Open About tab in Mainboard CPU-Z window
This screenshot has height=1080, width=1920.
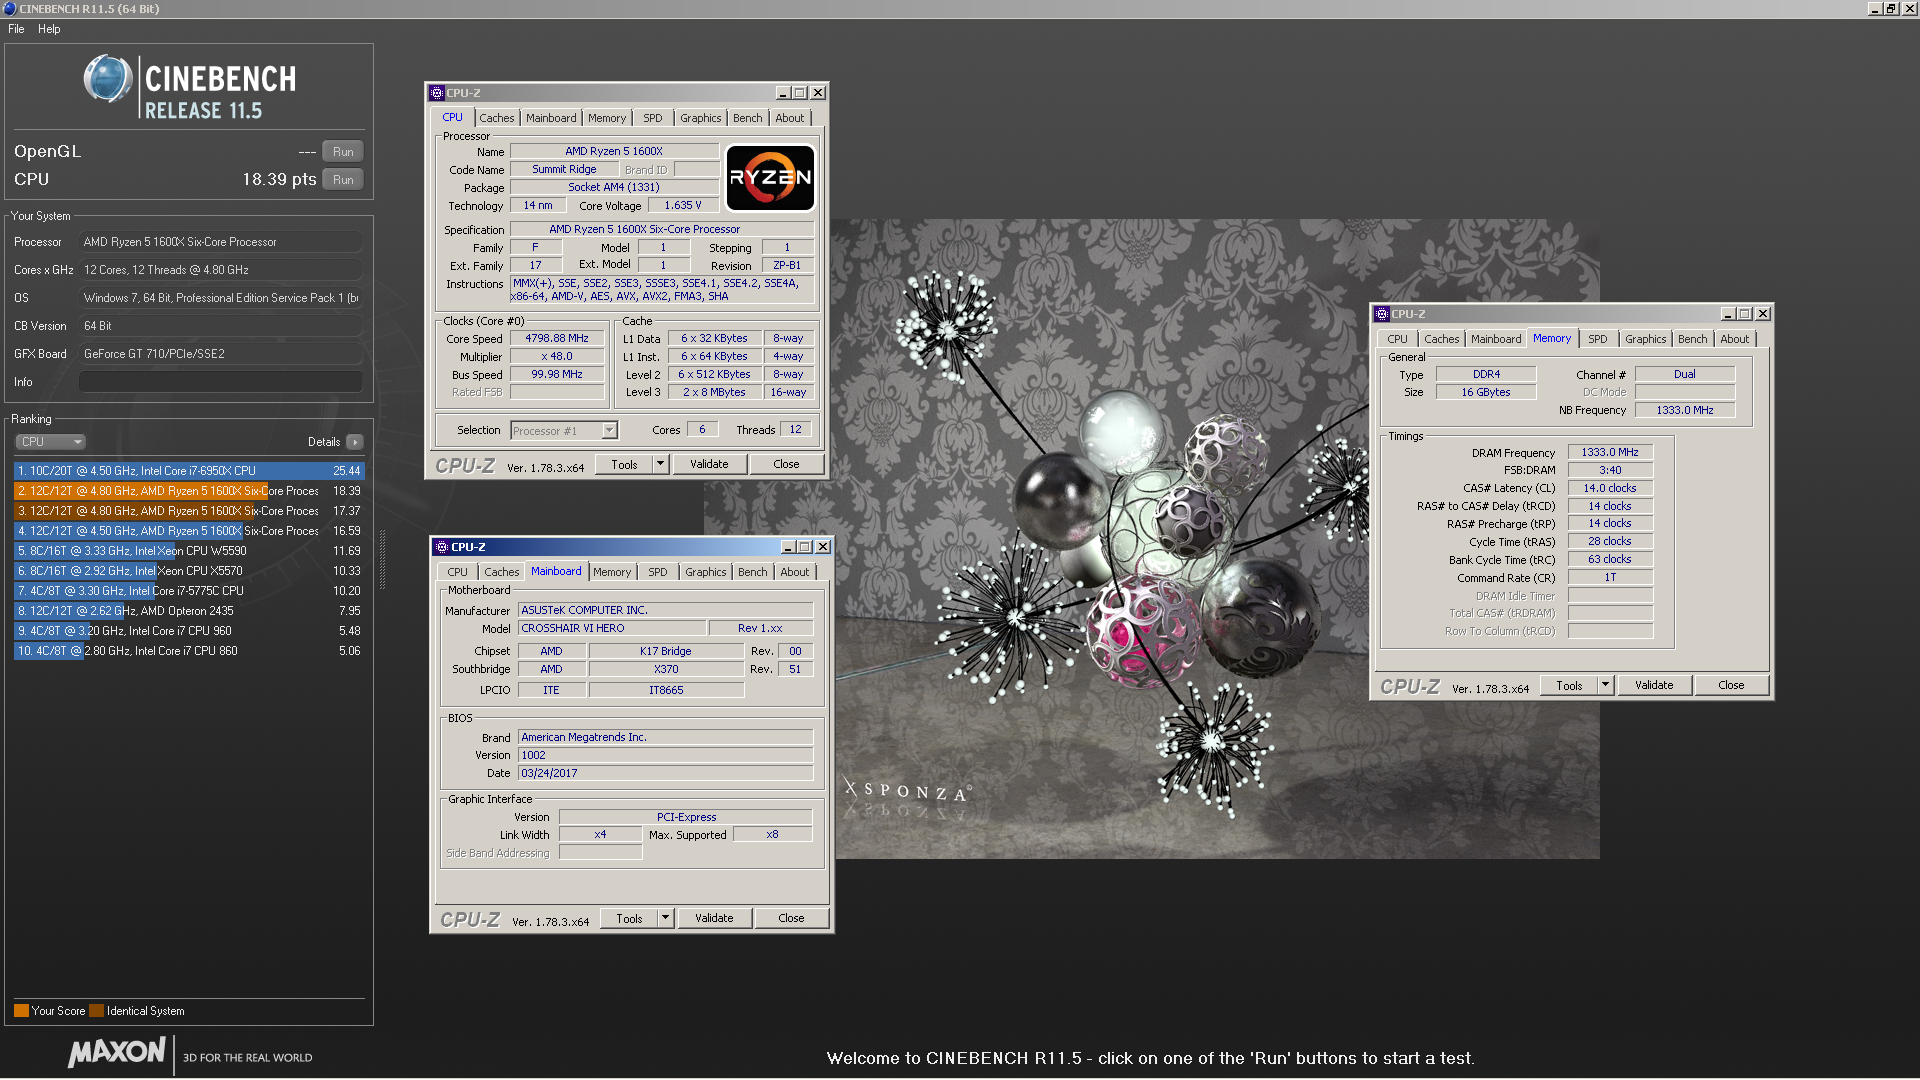click(795, 572)
